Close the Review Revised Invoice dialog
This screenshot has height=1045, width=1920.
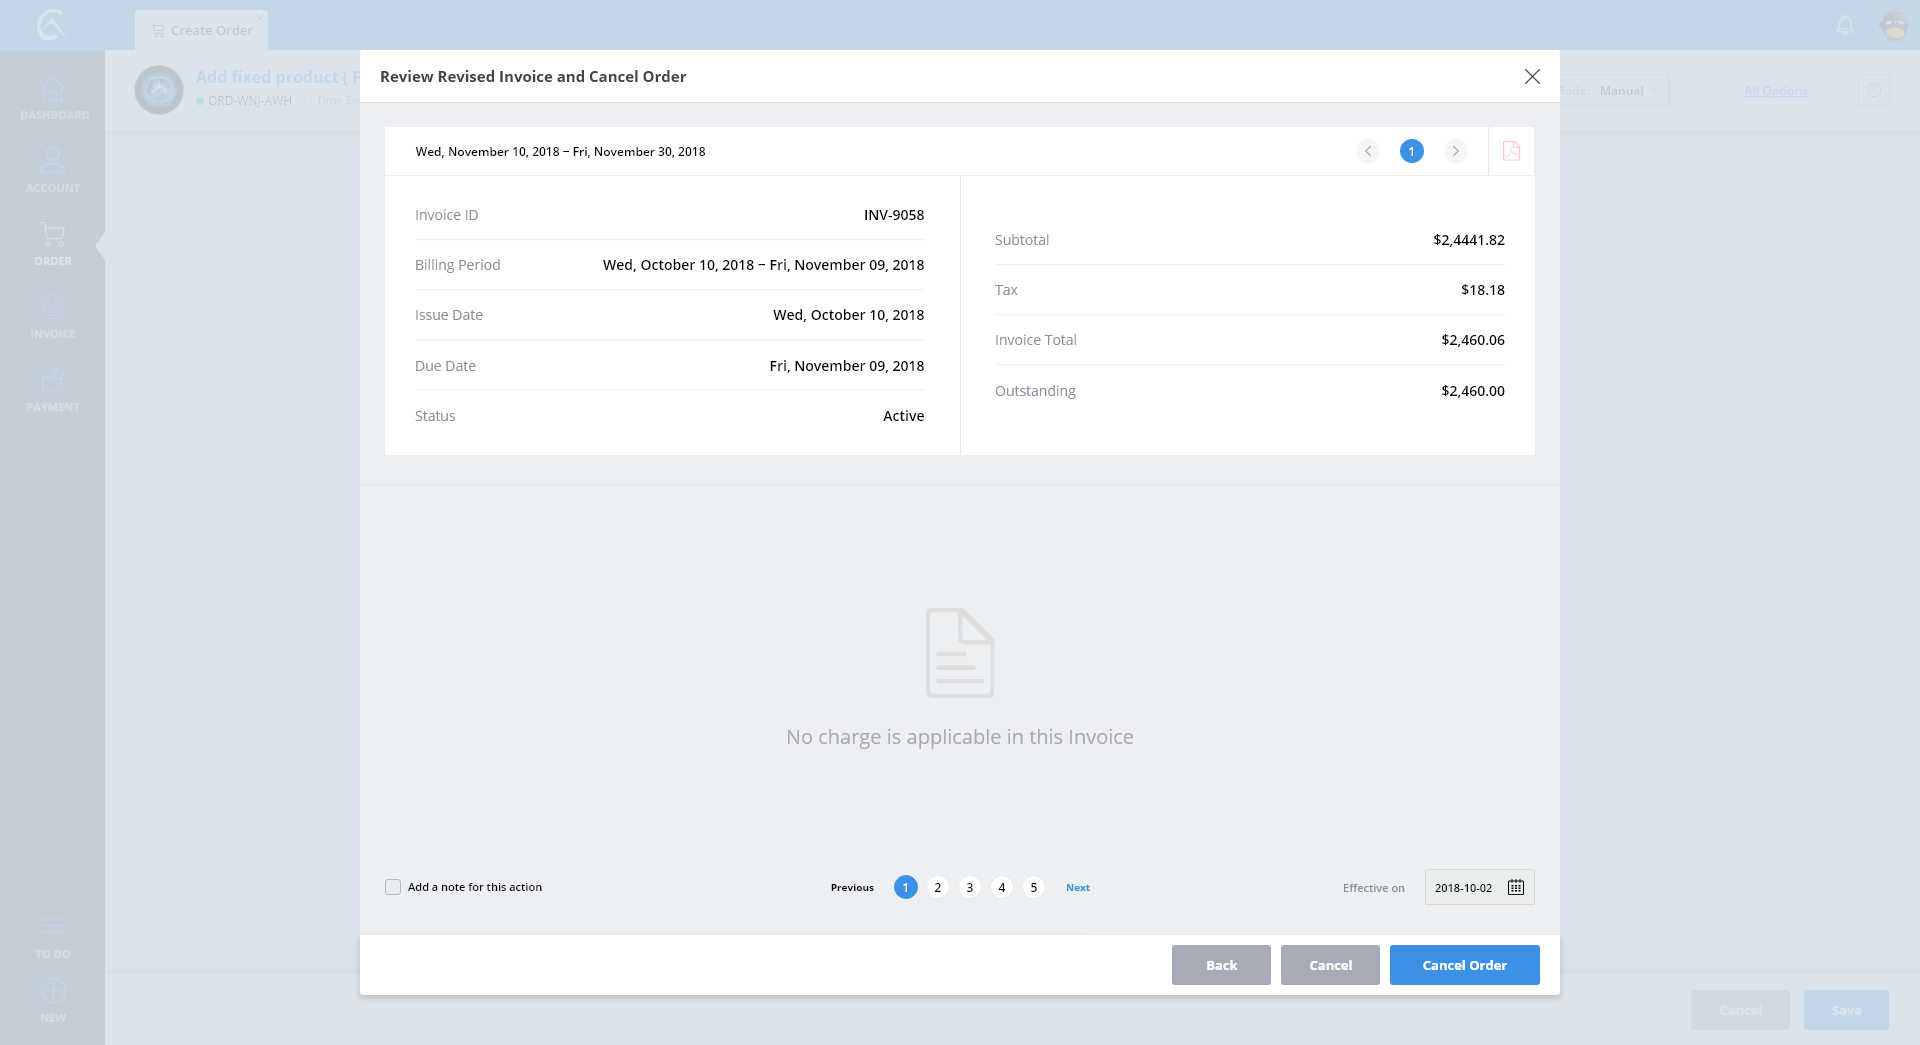1531,77
